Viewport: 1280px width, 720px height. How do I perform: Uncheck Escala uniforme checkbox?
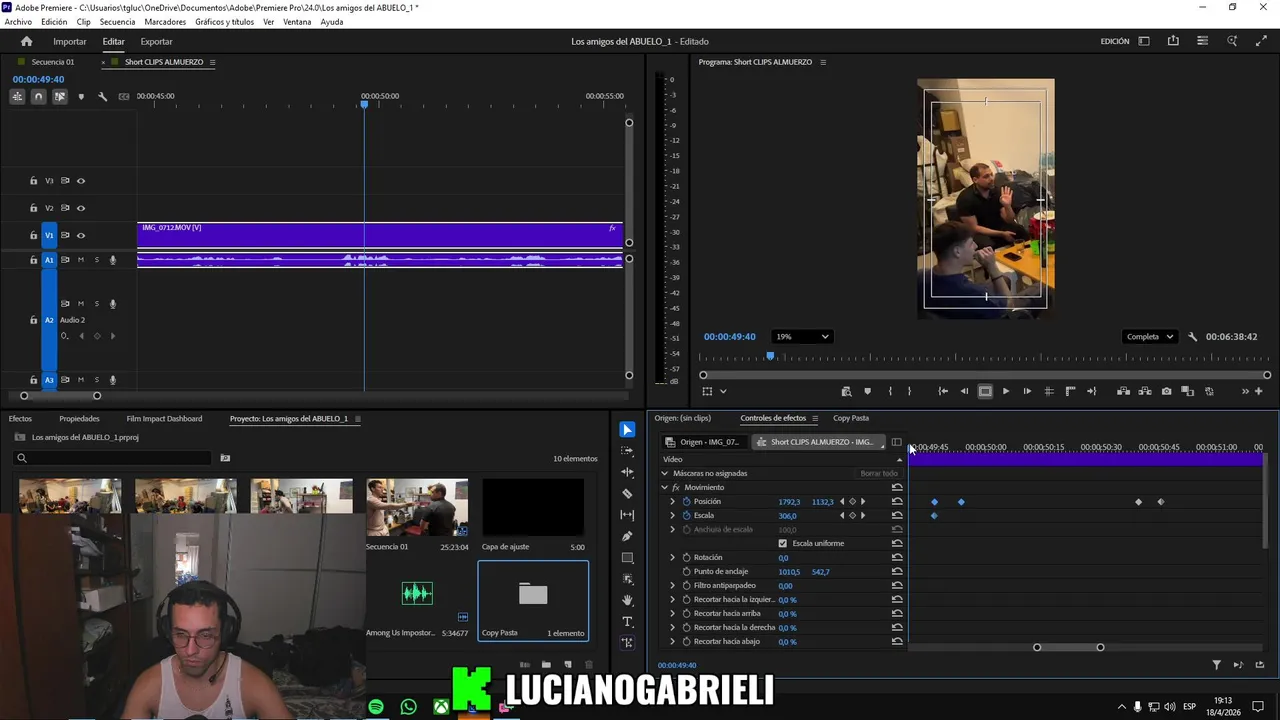point(783,544)
